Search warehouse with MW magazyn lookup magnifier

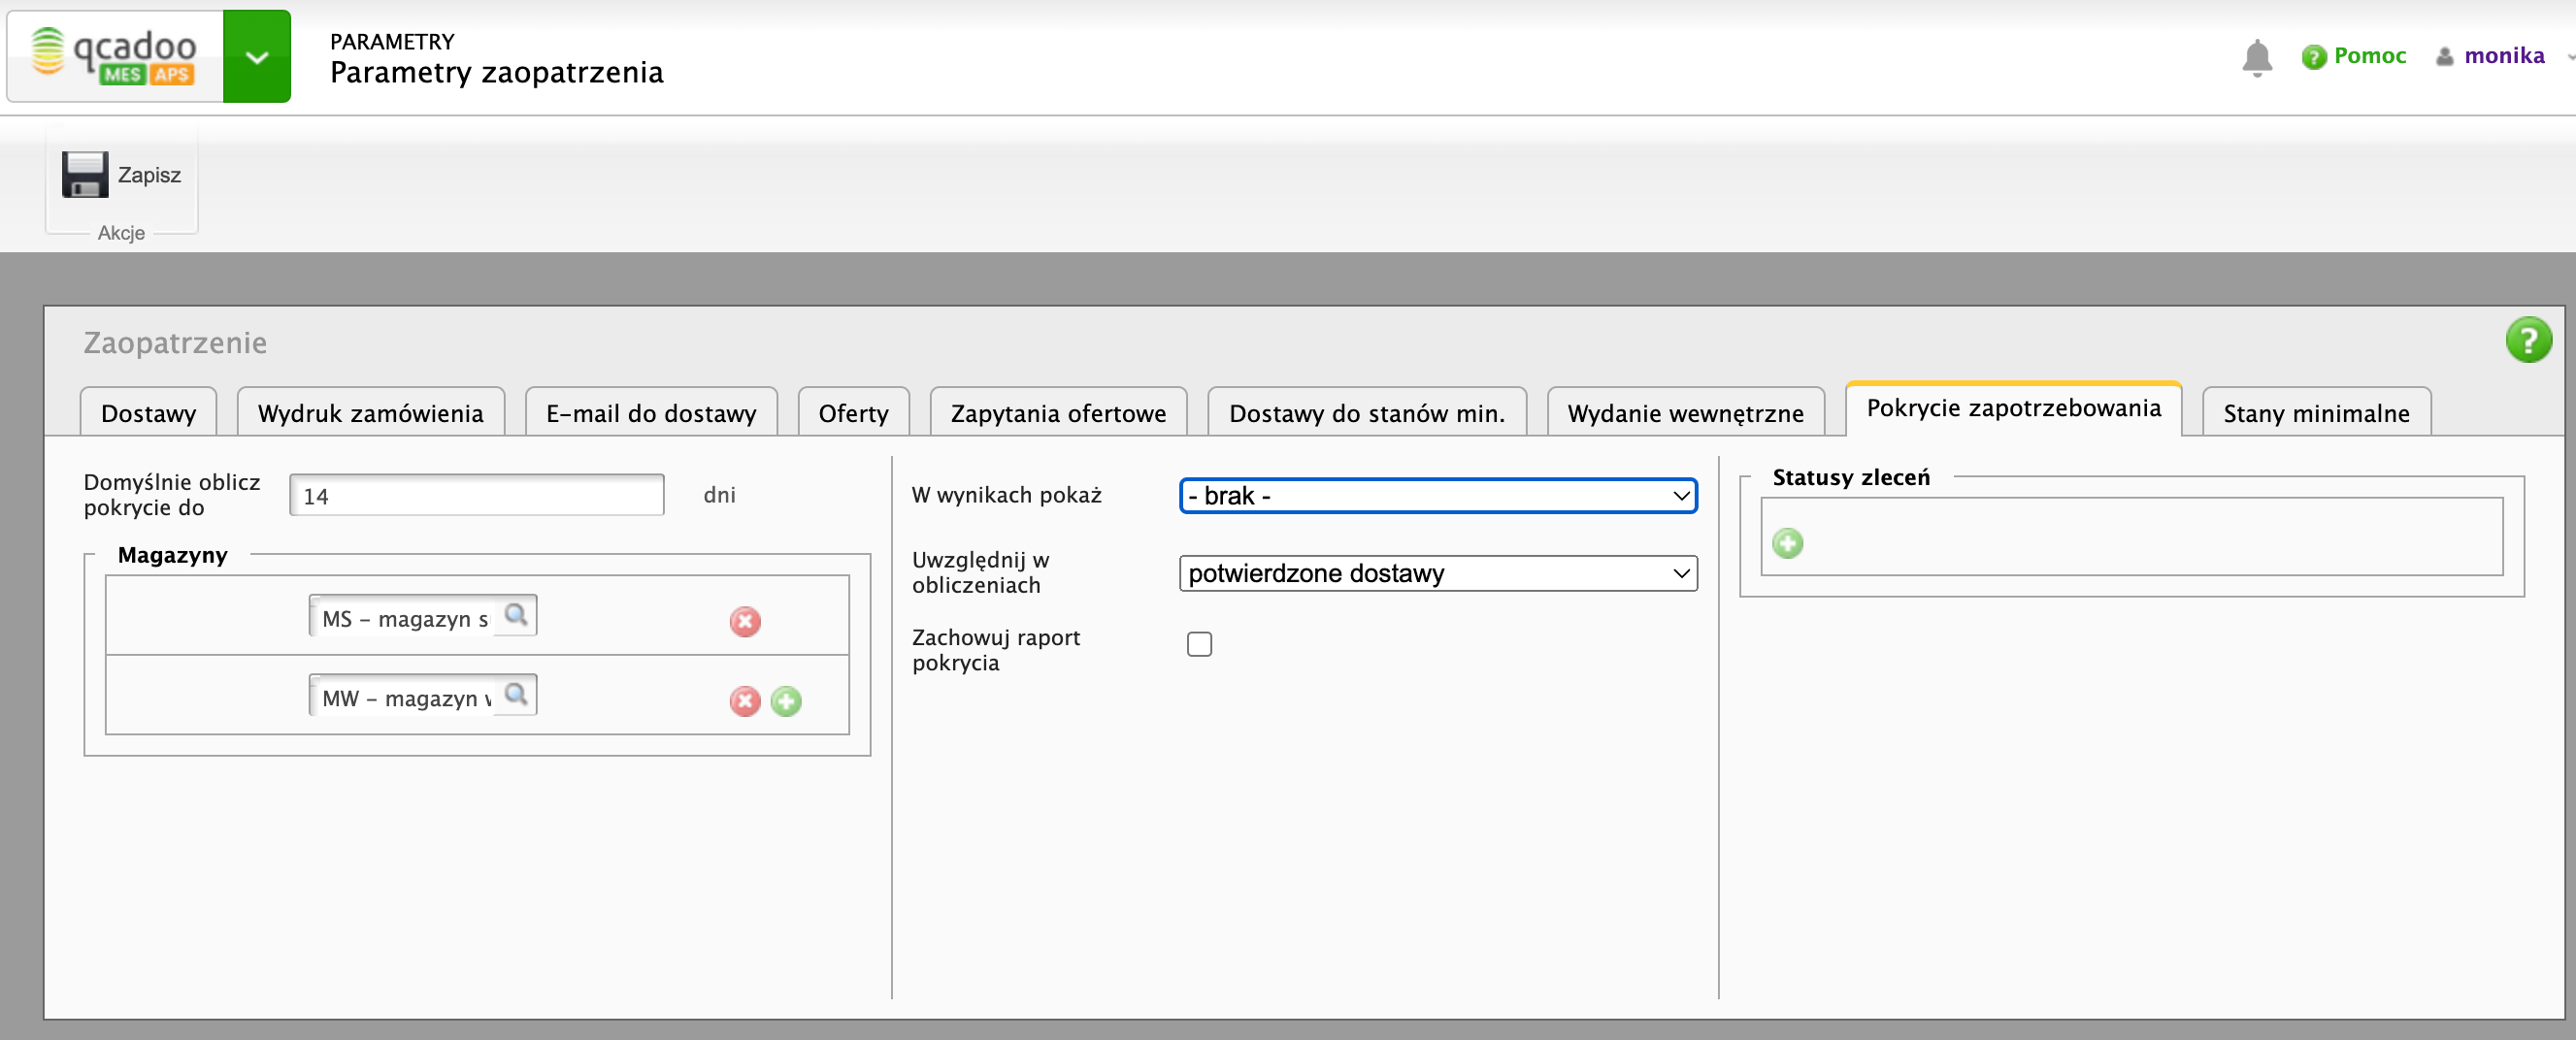pos(516,694)
